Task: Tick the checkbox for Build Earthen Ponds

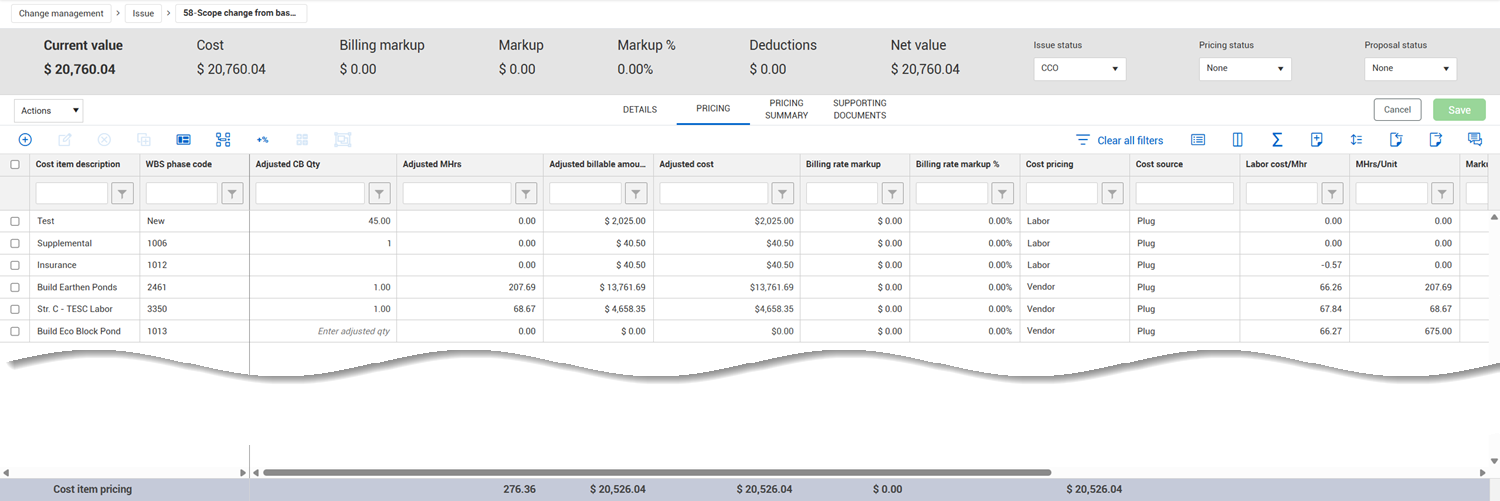Action: [x=15, y=288]
